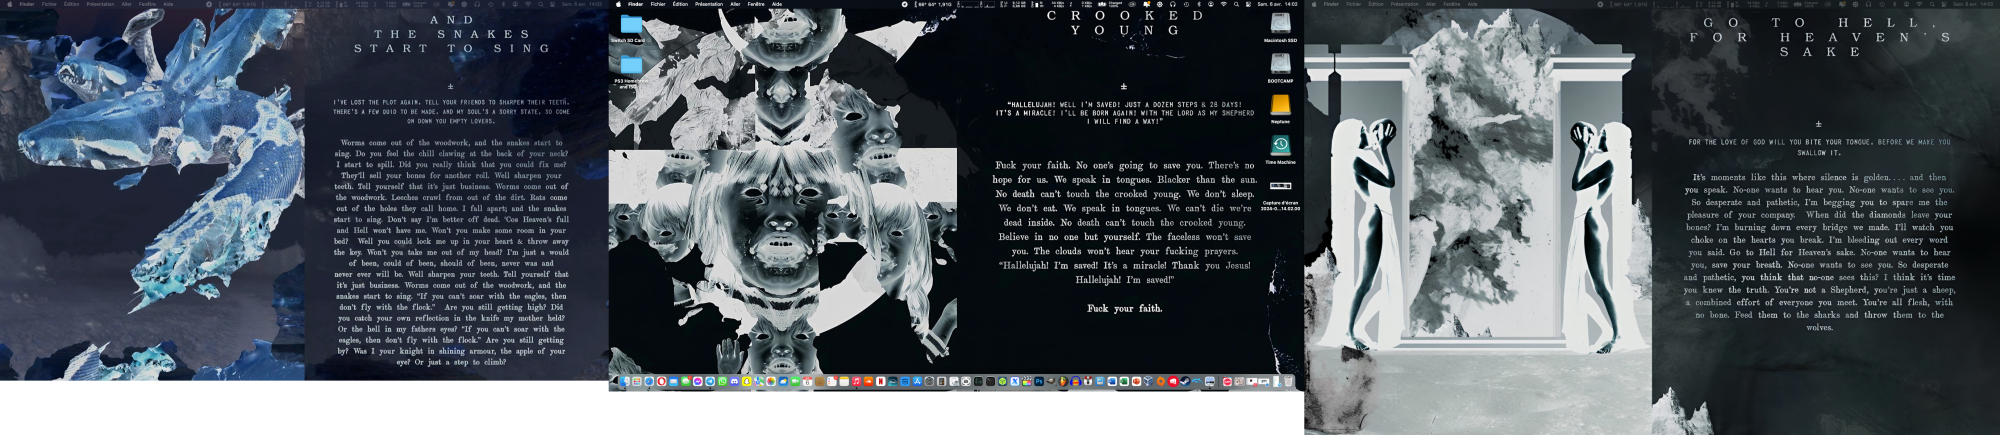Open Microsoft Excel from the Dock
2000x435 pixels.
[x=1124, y=381]
